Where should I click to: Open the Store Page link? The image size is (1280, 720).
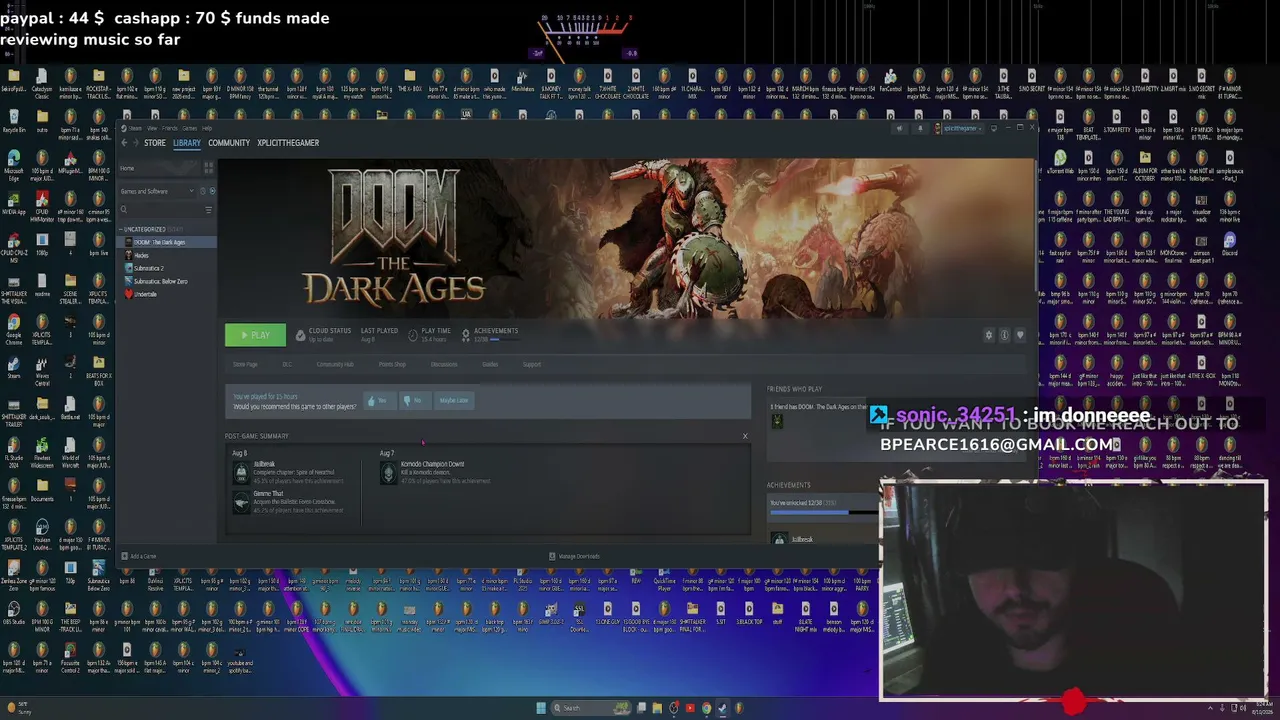coord(245,364)
